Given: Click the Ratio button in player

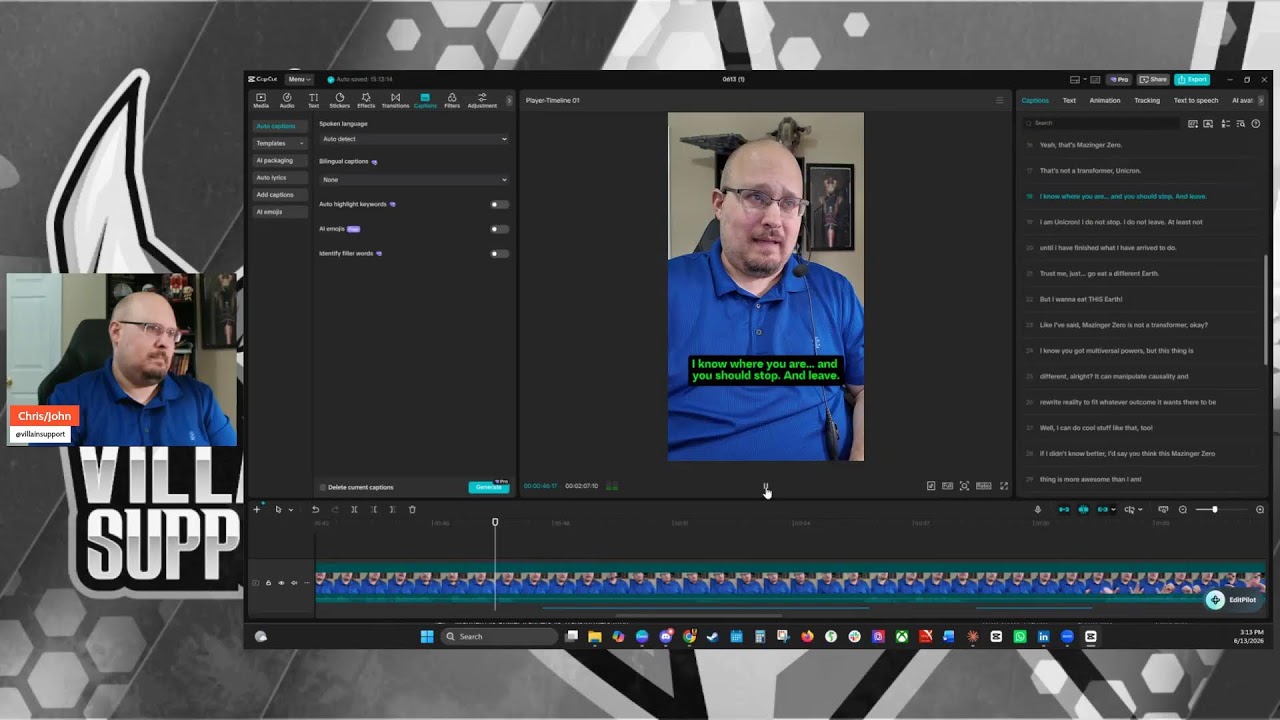Looking at the screenshot, I should point(984,486).
